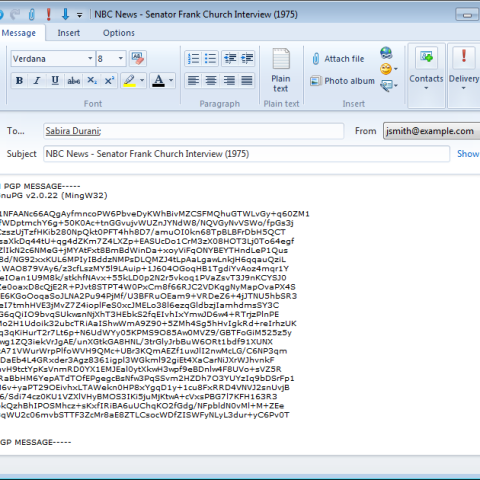This screenshot has width=480, height=480.
Task: Apply yellow text highlight color
Action: 129,80
